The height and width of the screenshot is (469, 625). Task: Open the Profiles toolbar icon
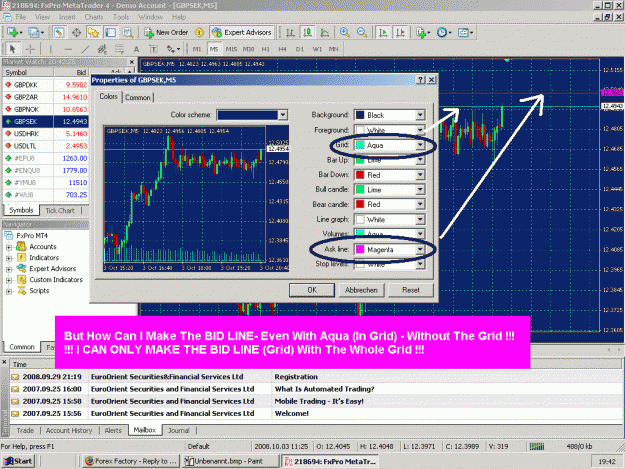[35, 32]
